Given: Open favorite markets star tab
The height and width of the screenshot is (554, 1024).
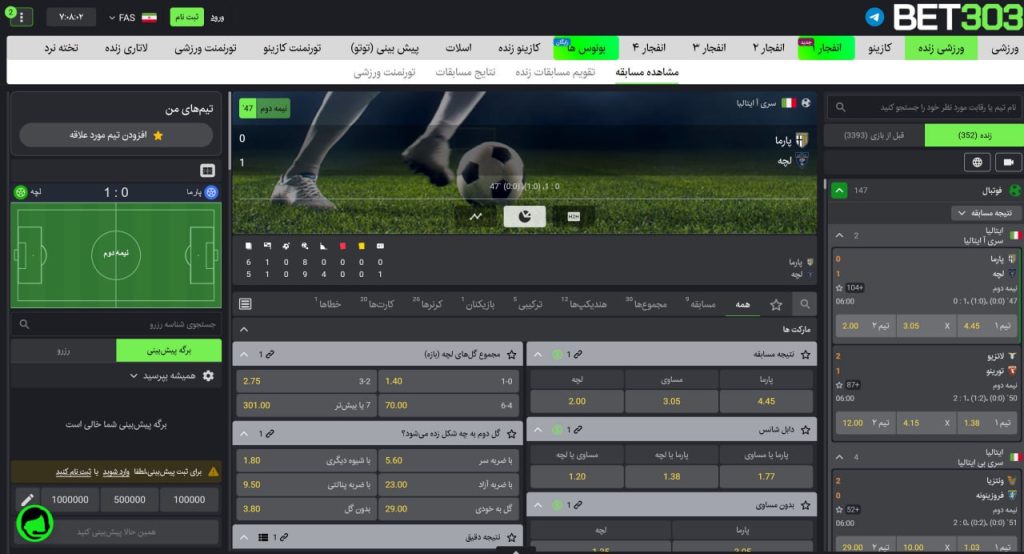Looking at the screenshot, I should tap(776, 304).
